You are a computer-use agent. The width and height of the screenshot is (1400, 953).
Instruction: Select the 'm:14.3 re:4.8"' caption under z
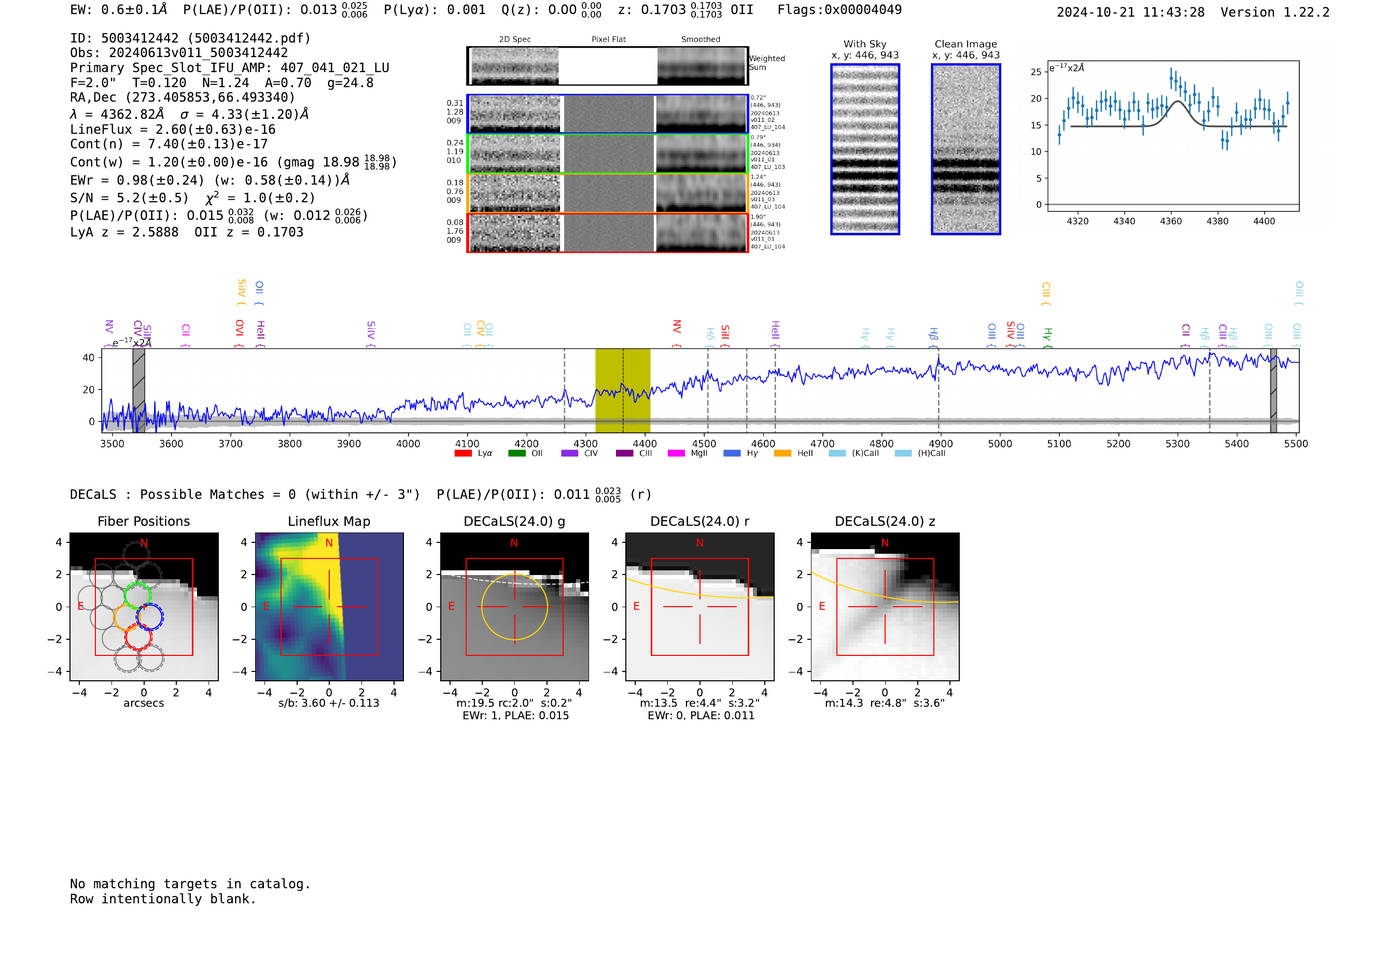click(x=866, y=703)
